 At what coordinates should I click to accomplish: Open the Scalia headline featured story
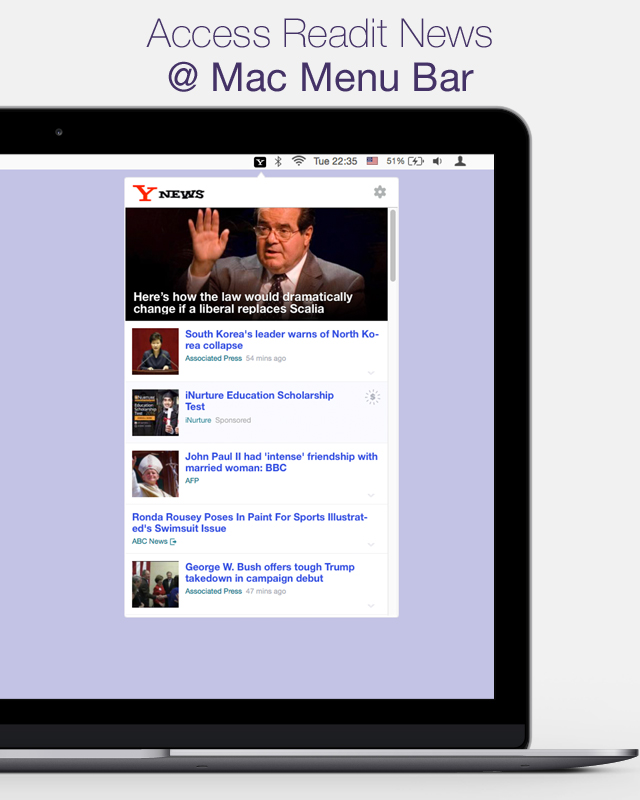point(256,264)
